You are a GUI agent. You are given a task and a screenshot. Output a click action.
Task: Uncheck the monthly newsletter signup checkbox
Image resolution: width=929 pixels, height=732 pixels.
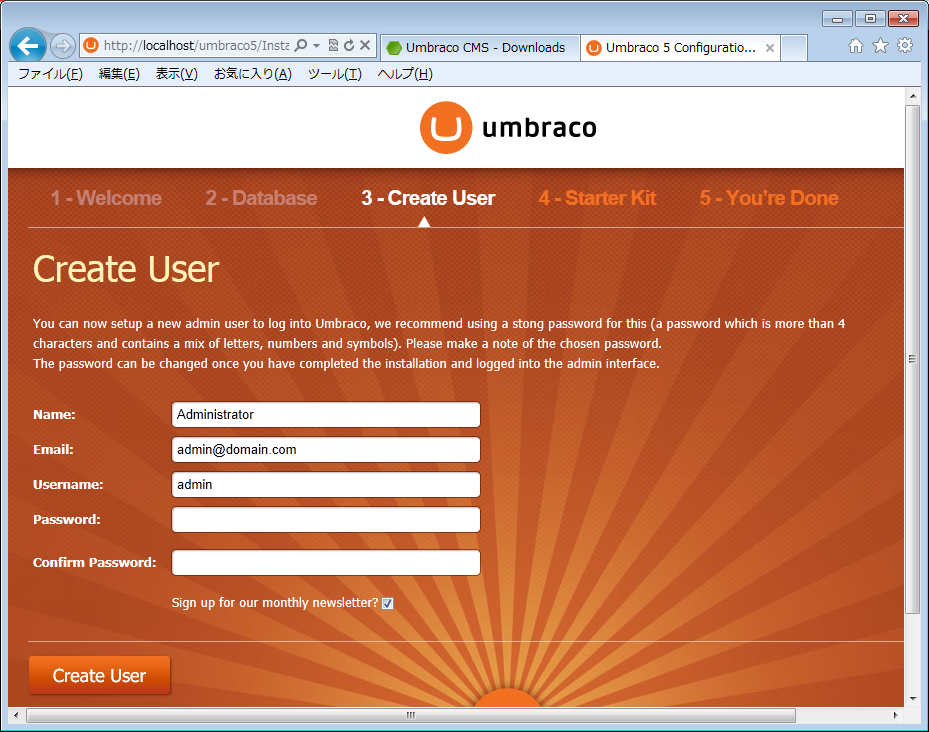click(x=388, y=603)
